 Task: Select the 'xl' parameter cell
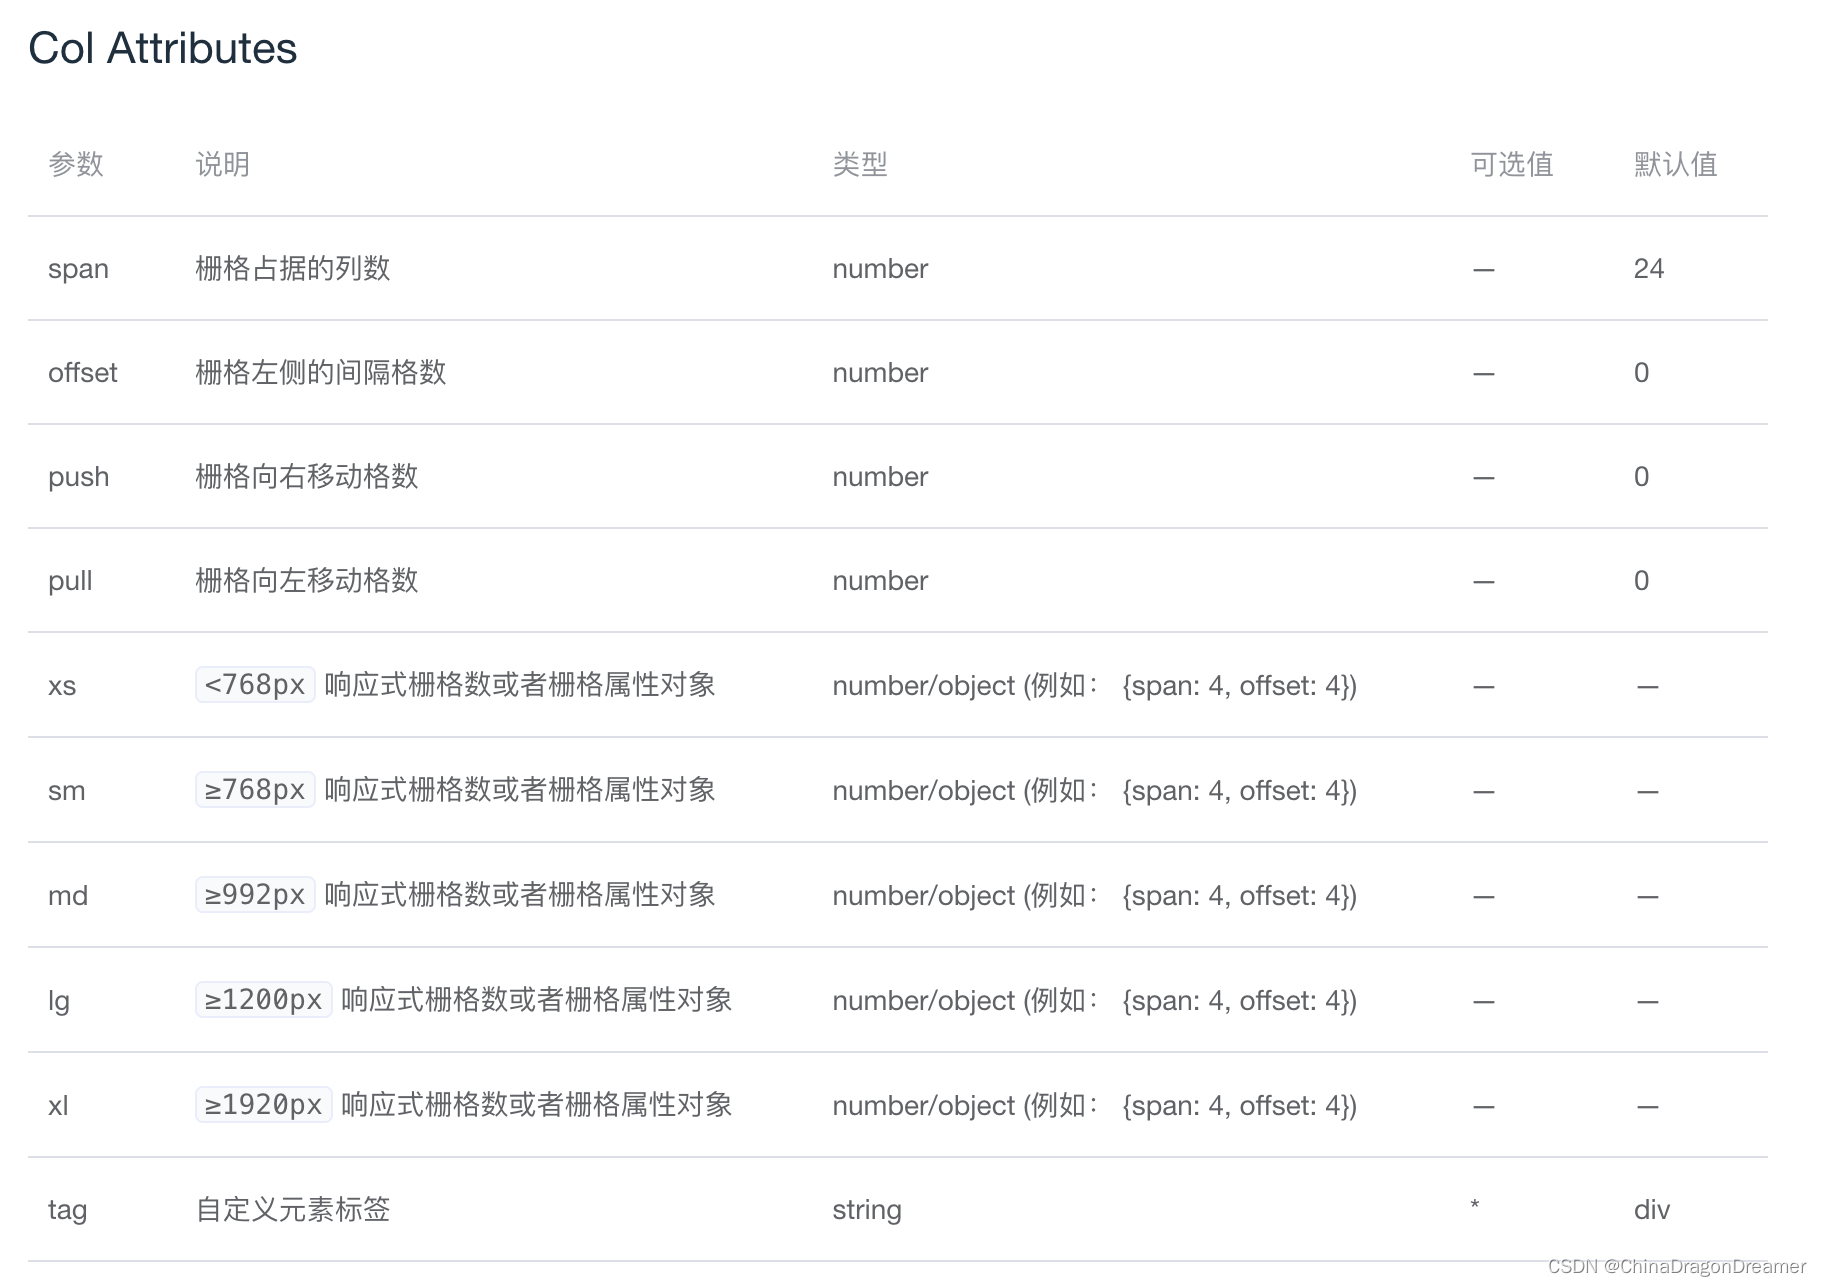[x=58, y=1106]
